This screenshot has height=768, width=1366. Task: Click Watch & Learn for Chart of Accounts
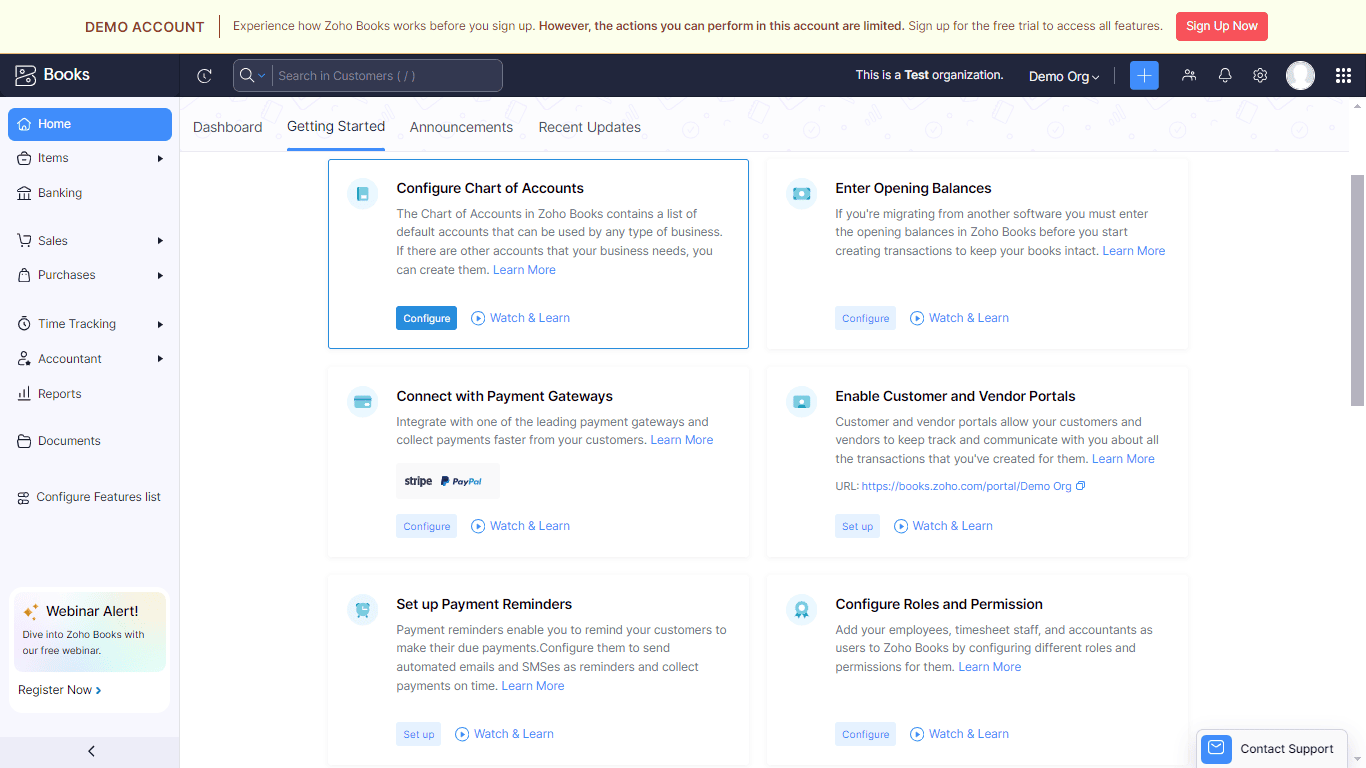tap(521, 318)
